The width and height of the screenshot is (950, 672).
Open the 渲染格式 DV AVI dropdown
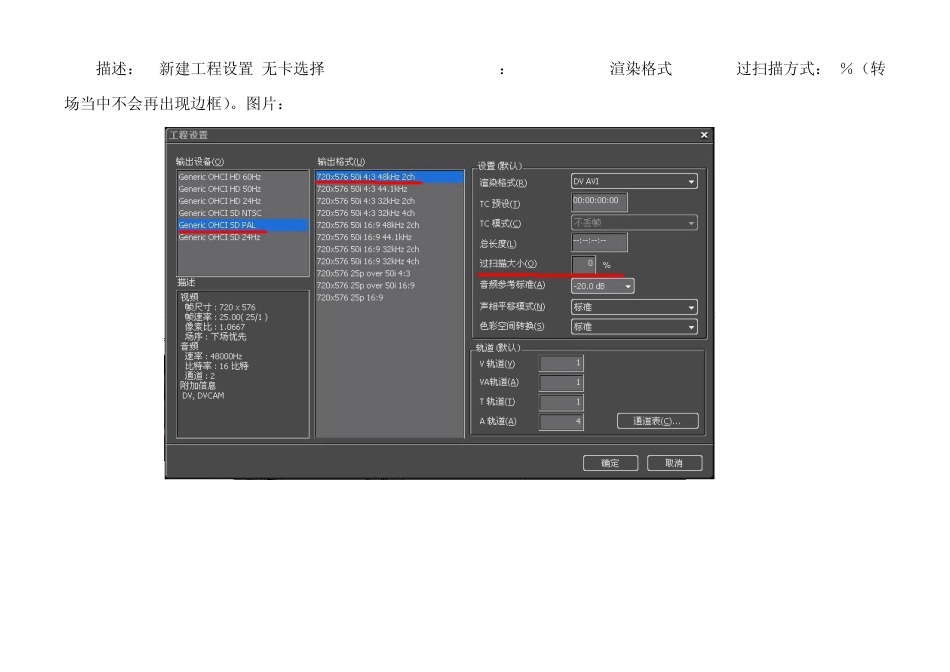(634, 181)
